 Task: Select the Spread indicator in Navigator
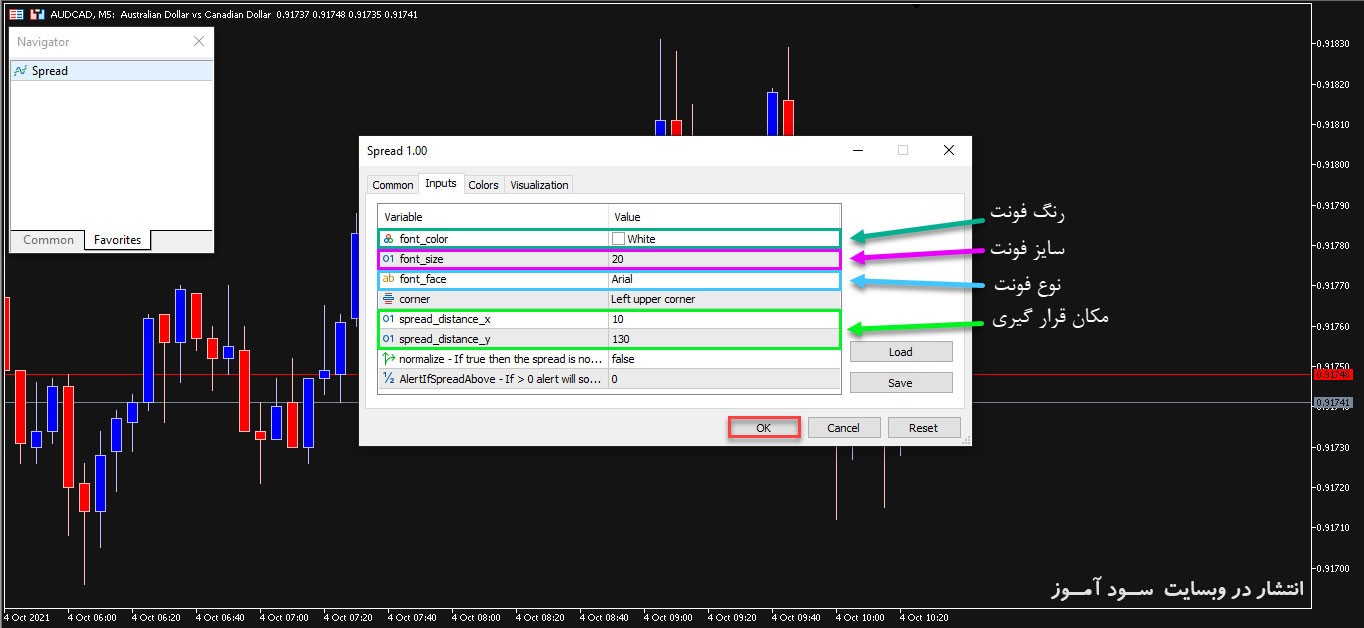(x=49, y=71)
